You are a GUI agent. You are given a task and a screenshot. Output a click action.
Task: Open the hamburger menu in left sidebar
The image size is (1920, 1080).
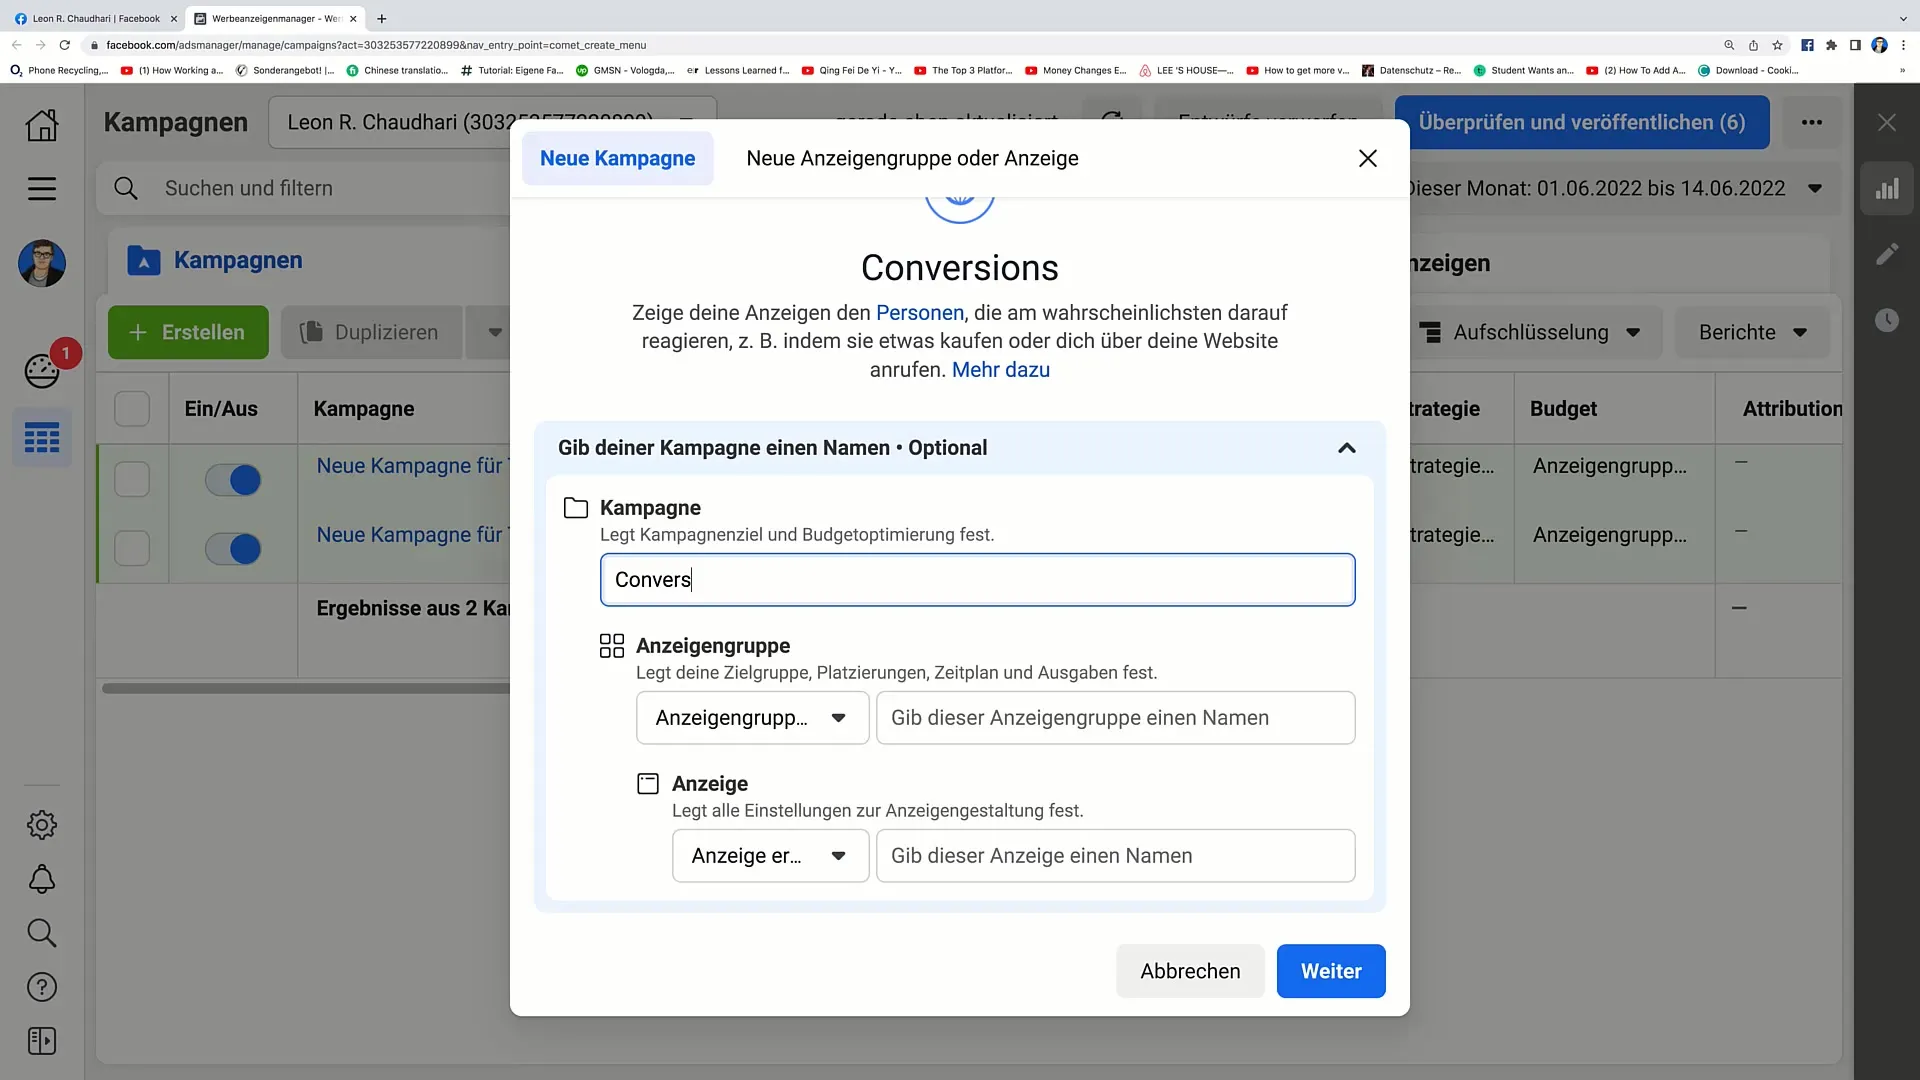coord(42,189)
